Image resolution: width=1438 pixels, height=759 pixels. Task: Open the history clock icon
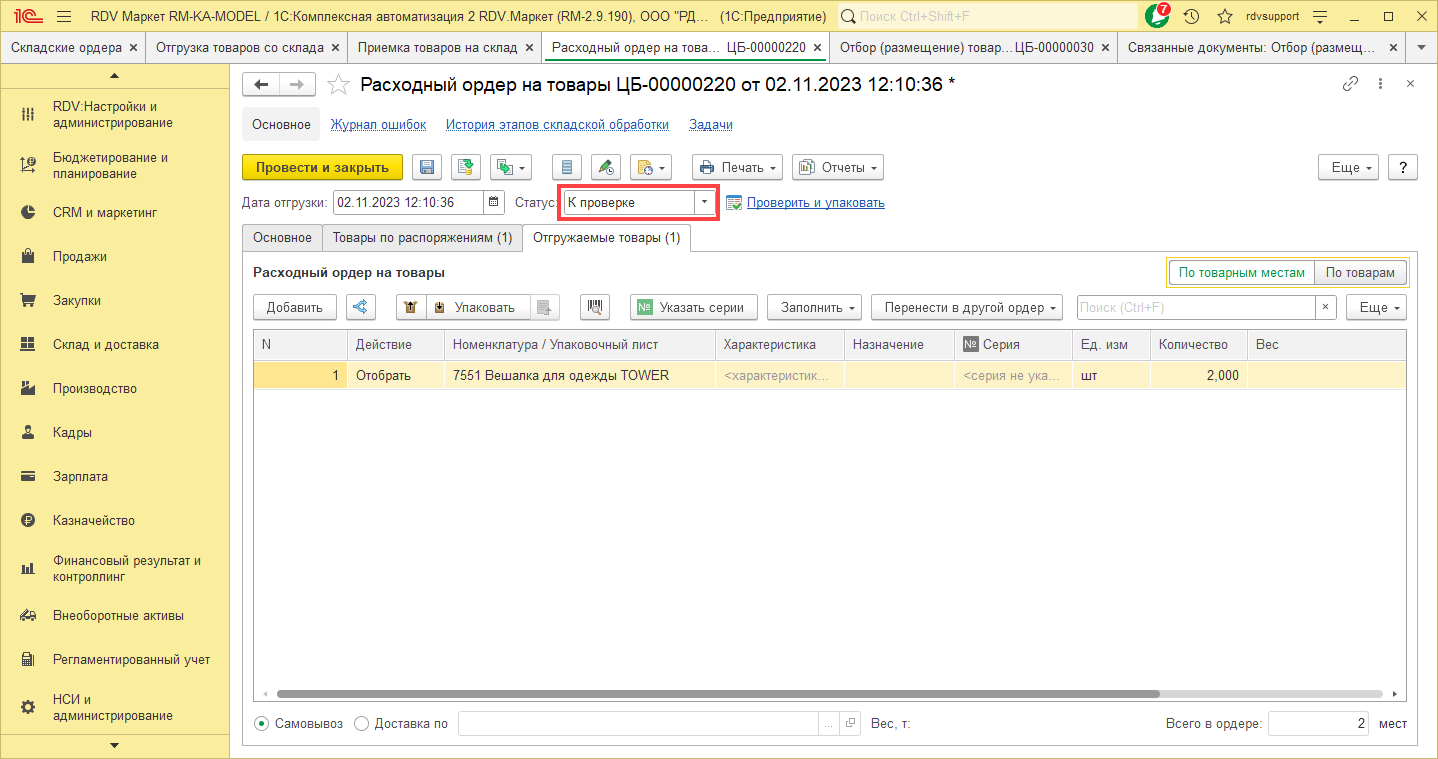(x=1191, y=17)
